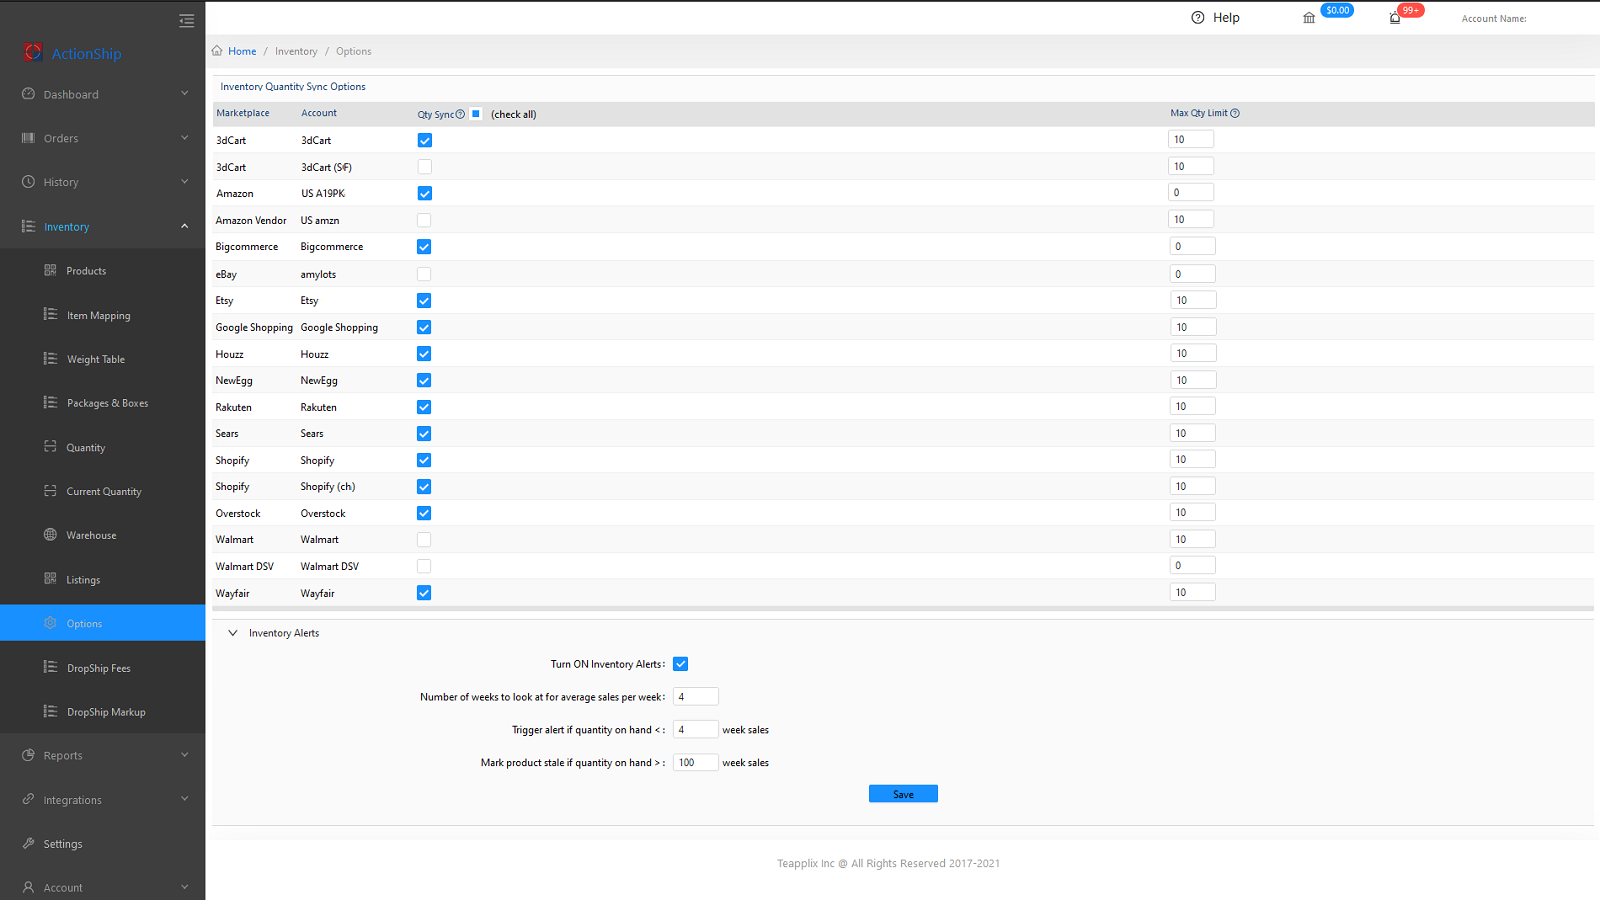The height and width of the screenshot is (900, 1600).
Task: Edit mark product stale quantity field
Action: click(696, 762)
